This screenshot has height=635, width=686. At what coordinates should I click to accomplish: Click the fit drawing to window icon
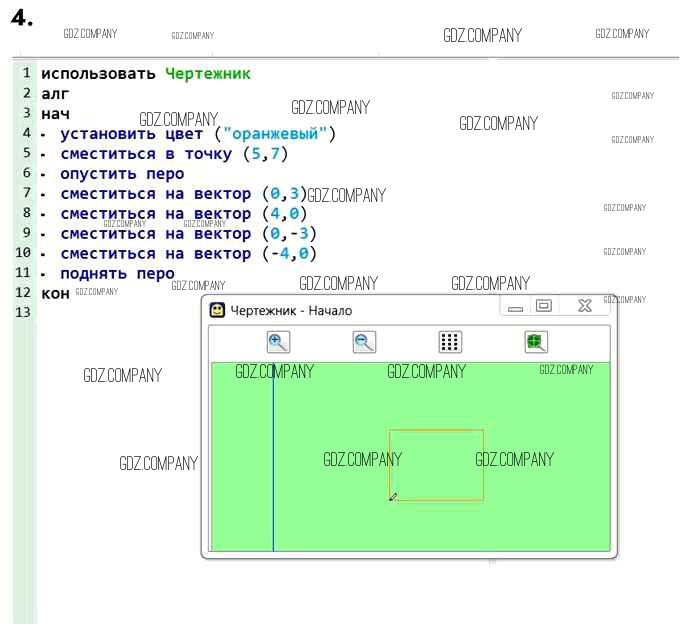[537, 342]
